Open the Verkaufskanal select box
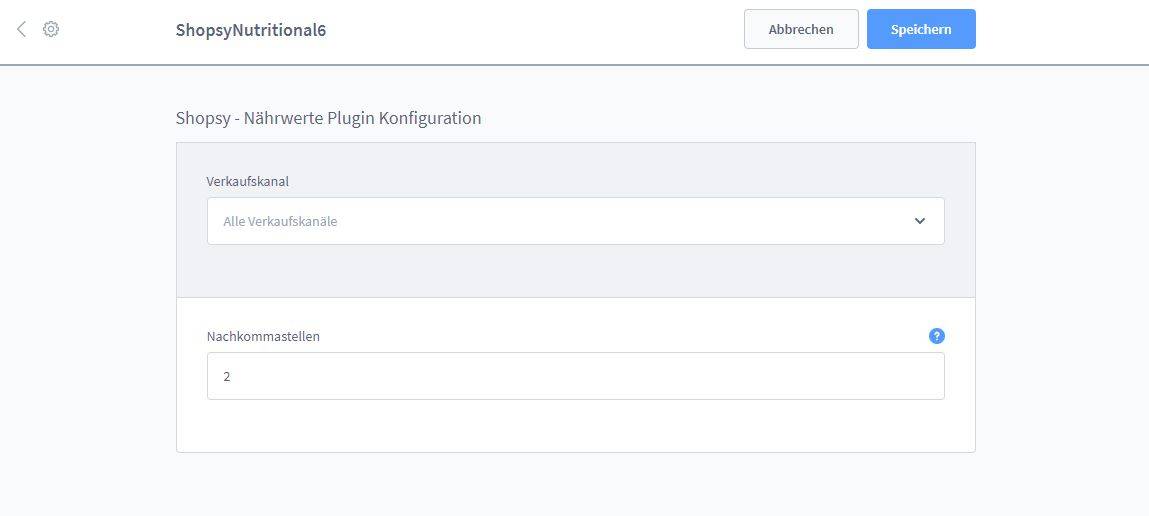This screenshot has width=1149, height=516. 575,221
